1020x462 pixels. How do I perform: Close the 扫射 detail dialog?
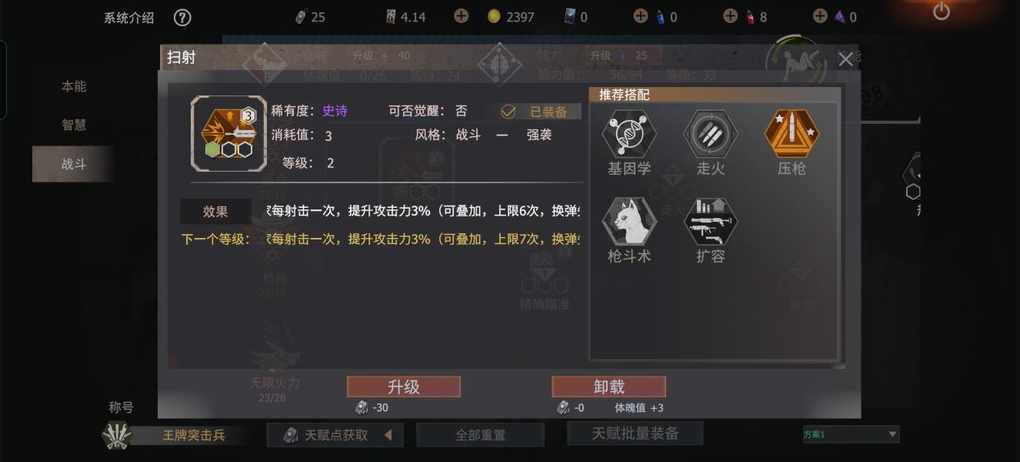click(845, 60)
